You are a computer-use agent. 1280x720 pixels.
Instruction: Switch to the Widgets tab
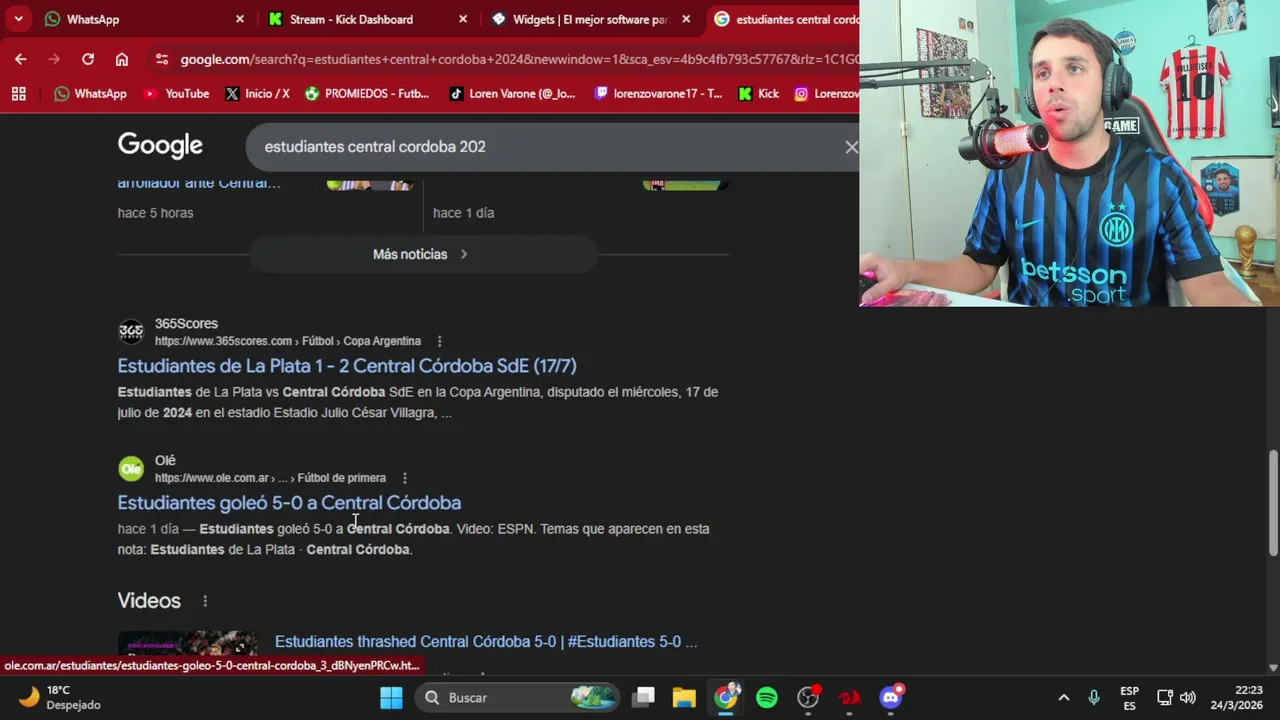[x=588, y=19]
